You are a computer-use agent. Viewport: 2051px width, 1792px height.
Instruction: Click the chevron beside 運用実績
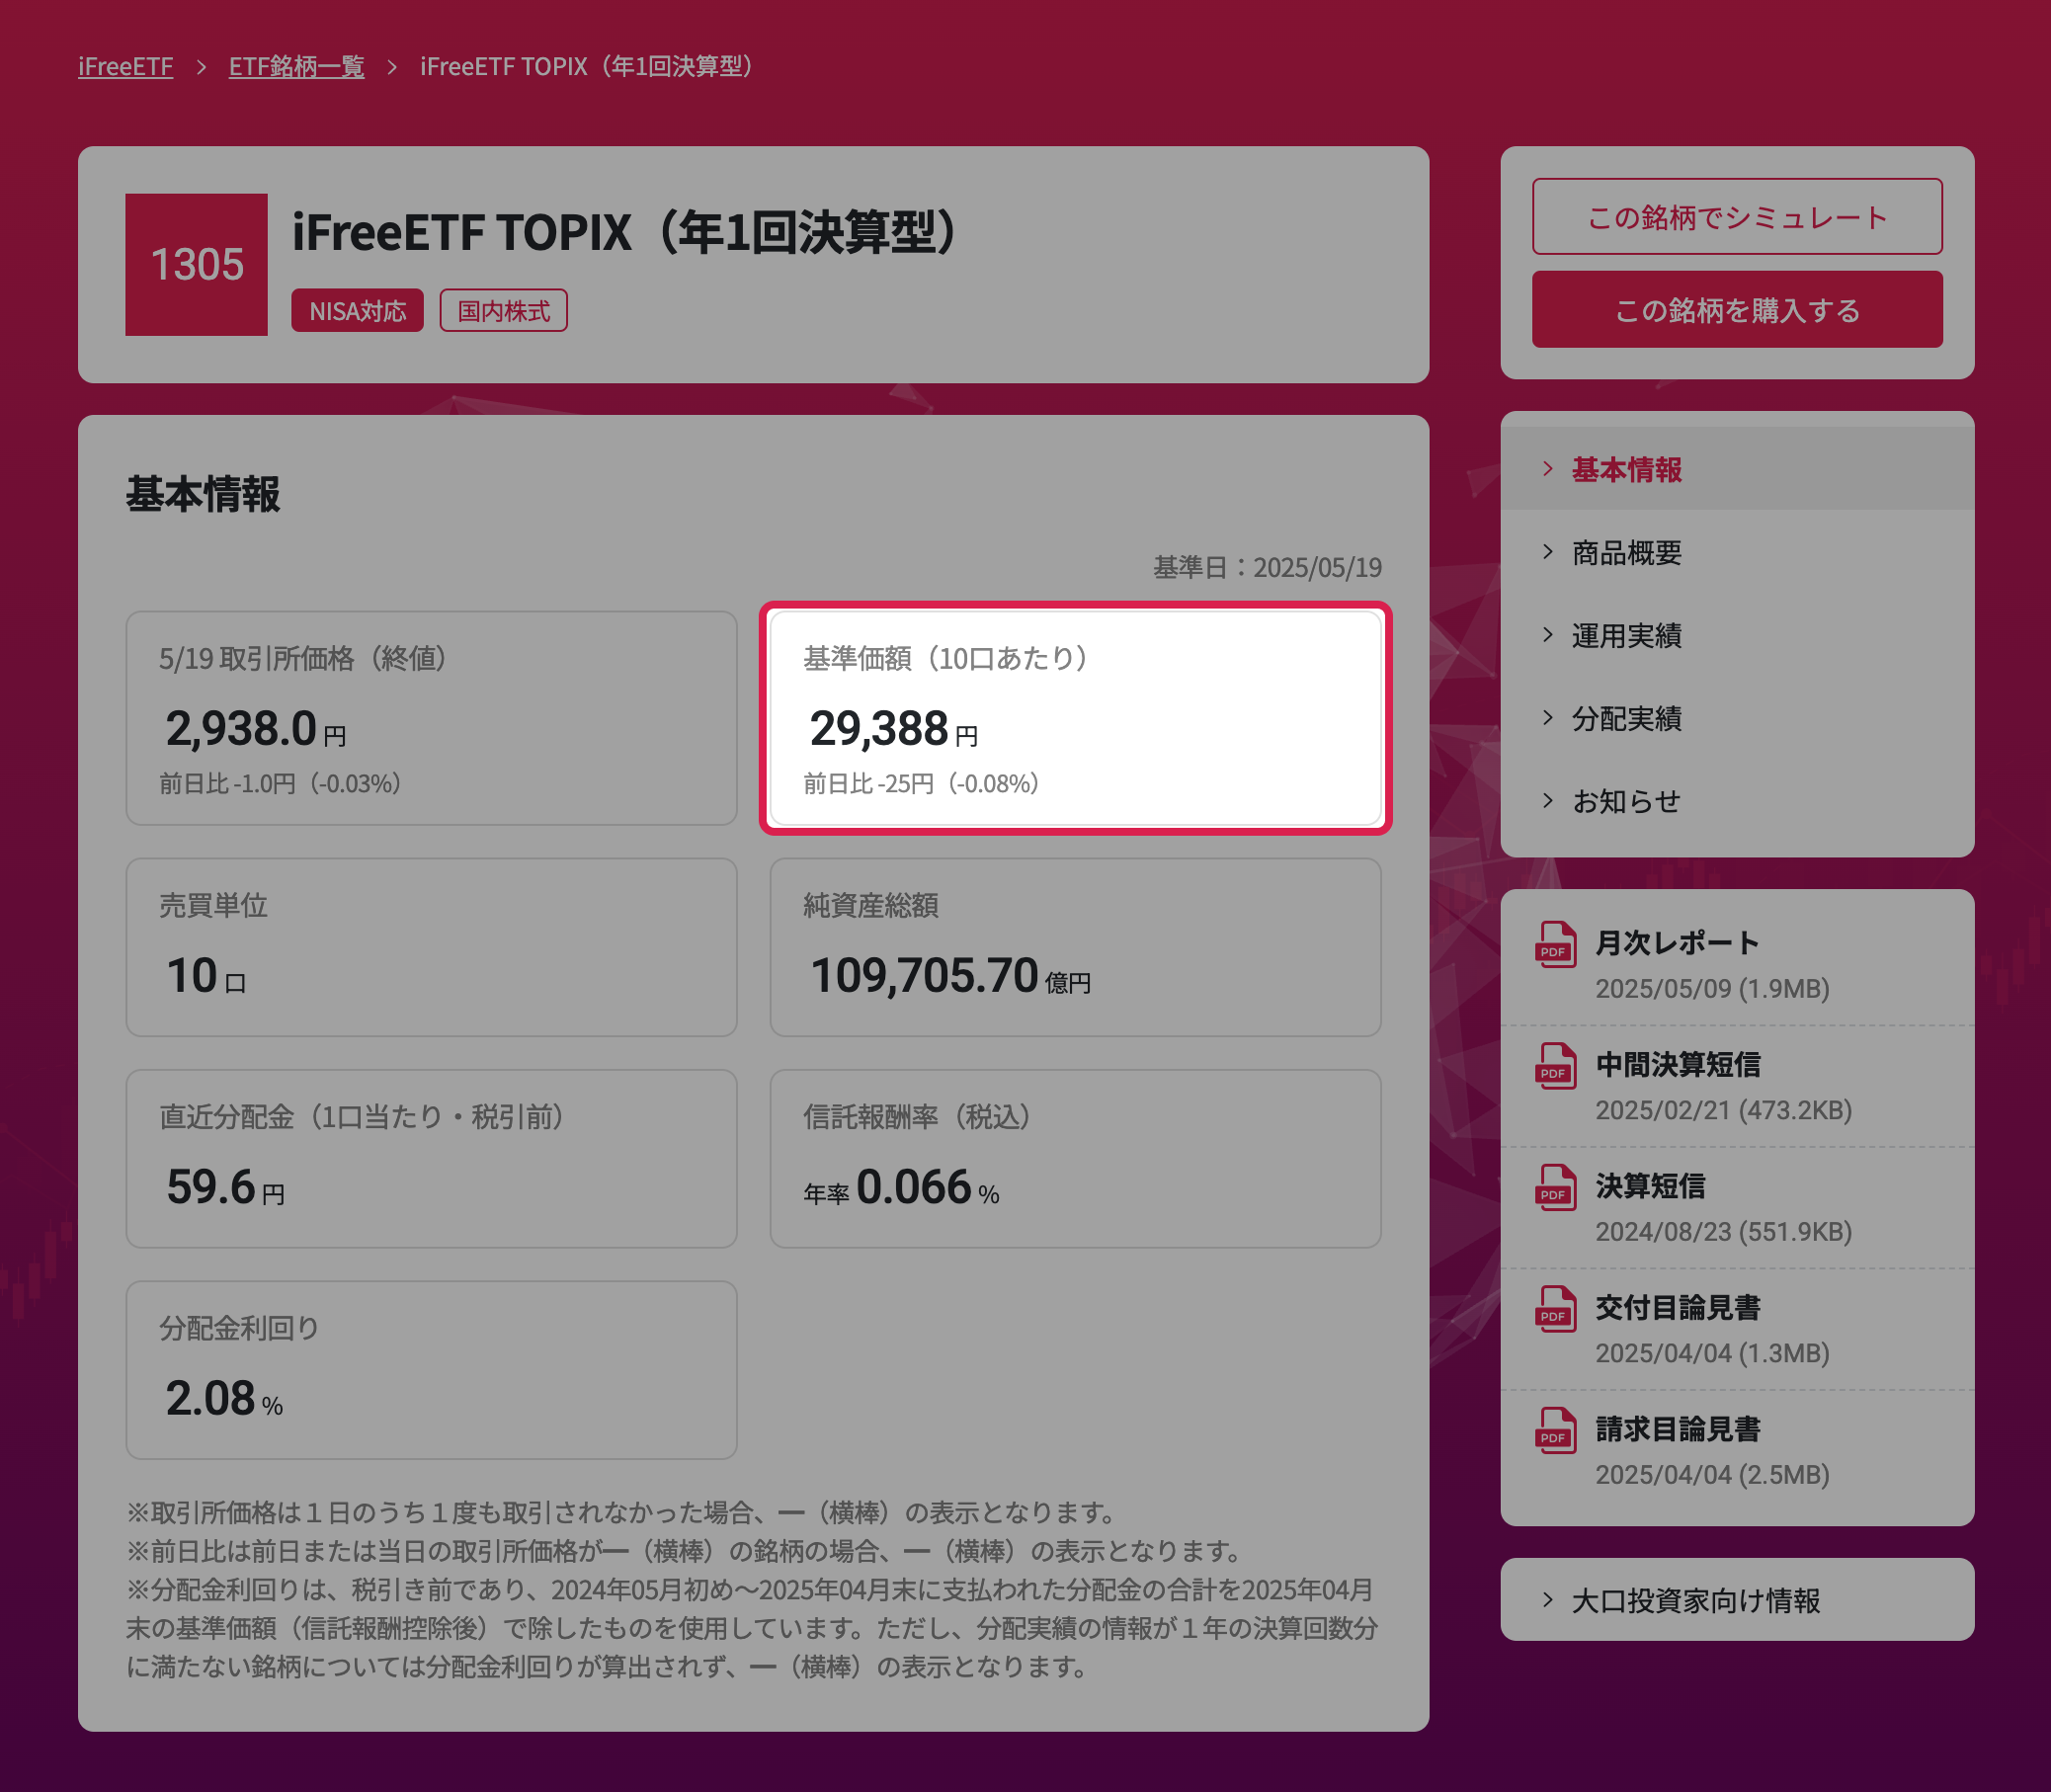point(1548,635)
